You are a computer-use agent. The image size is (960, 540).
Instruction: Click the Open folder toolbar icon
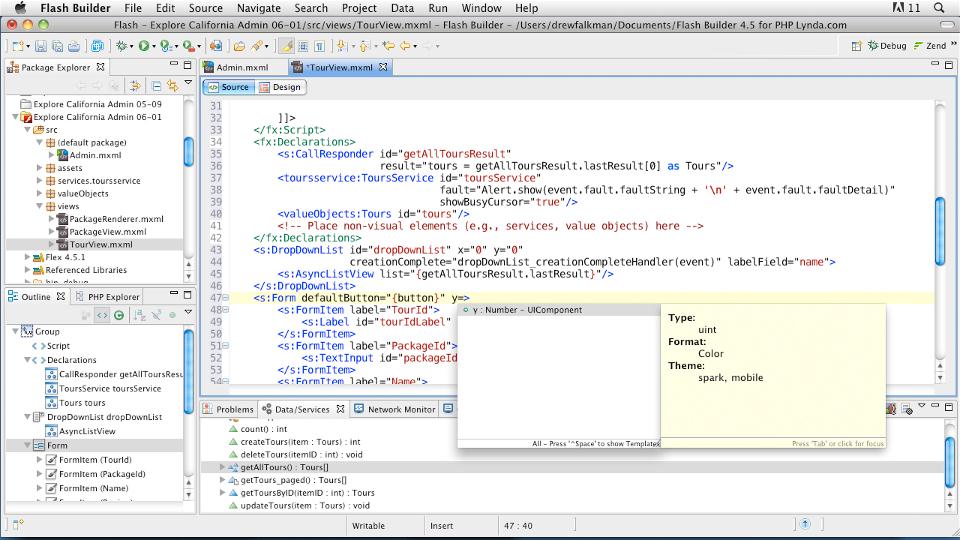coord(239,46)
